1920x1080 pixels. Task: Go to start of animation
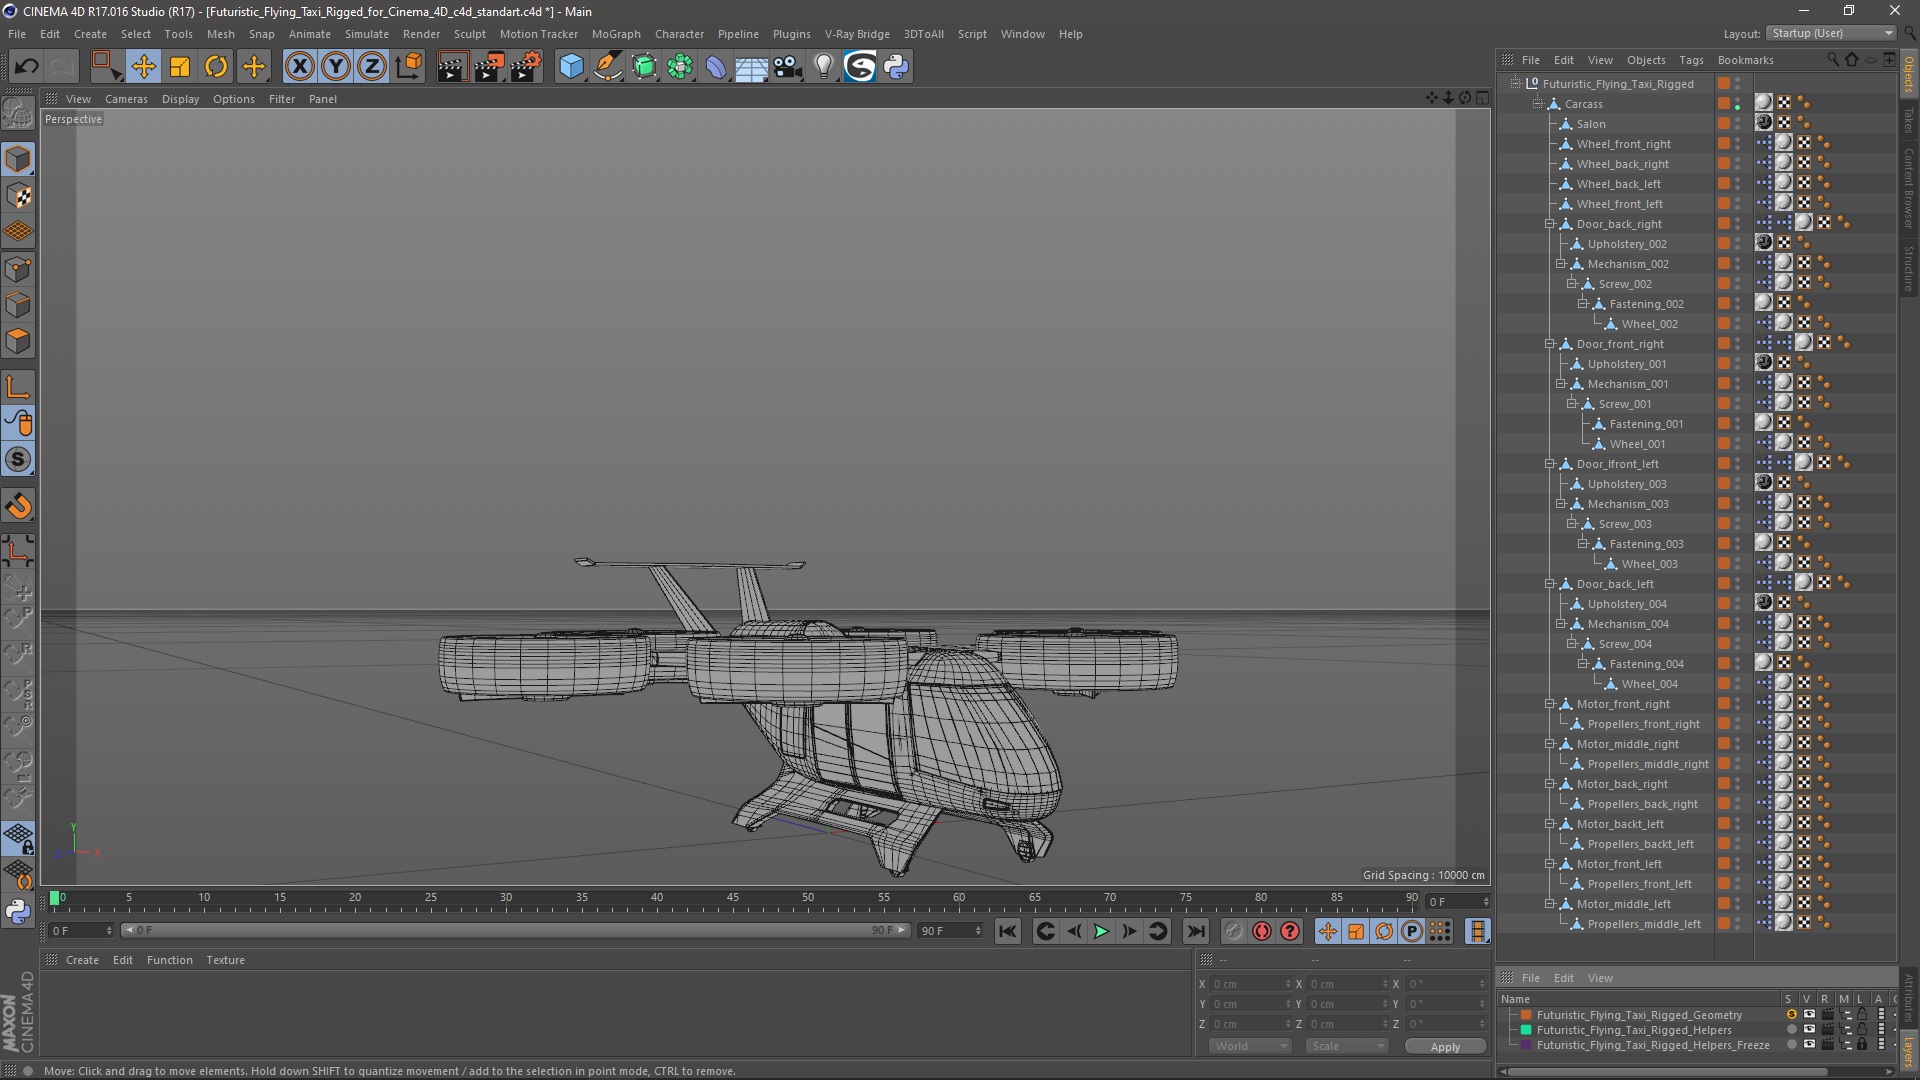pos(1008,932)
